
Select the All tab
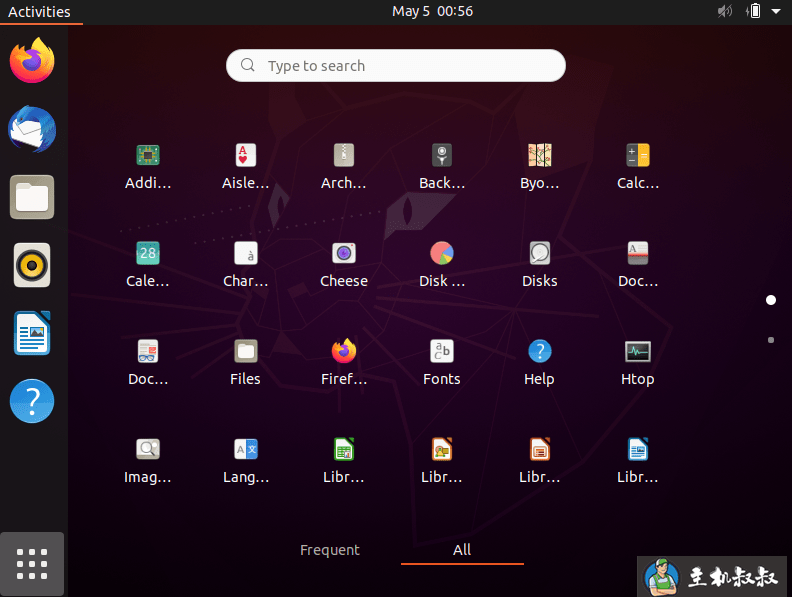462,550
